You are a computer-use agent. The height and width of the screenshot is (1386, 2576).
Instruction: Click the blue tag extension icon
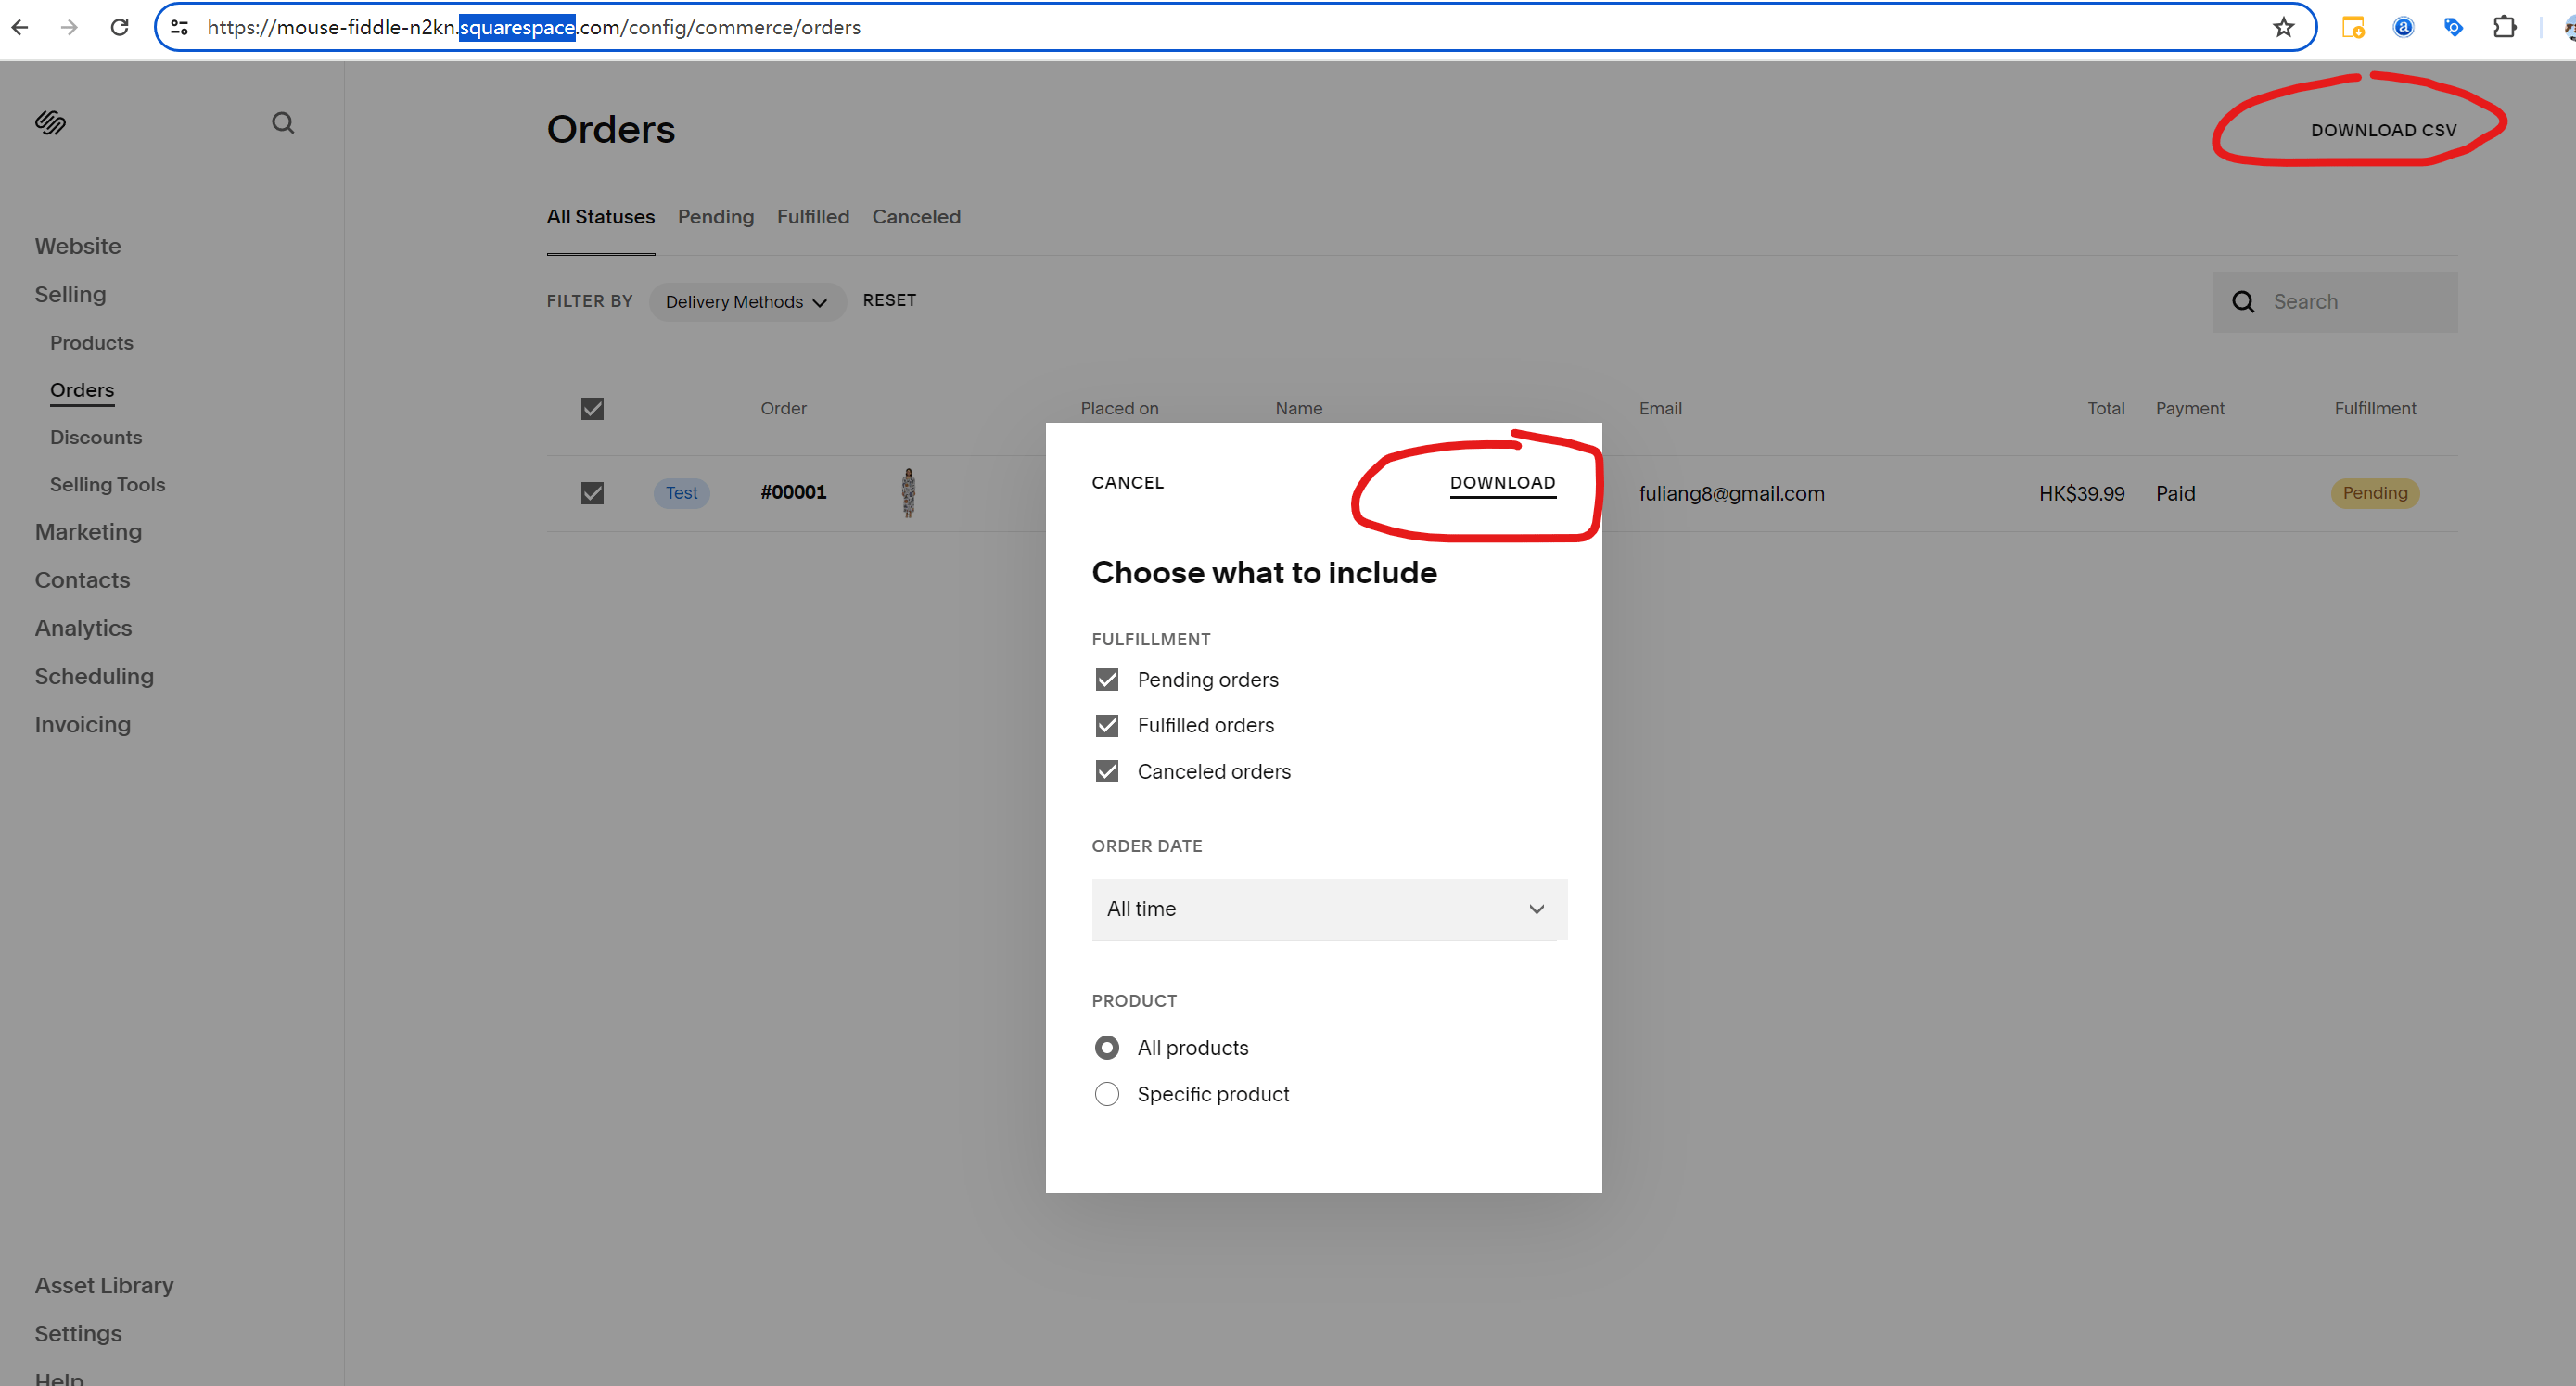point(2453,27)
